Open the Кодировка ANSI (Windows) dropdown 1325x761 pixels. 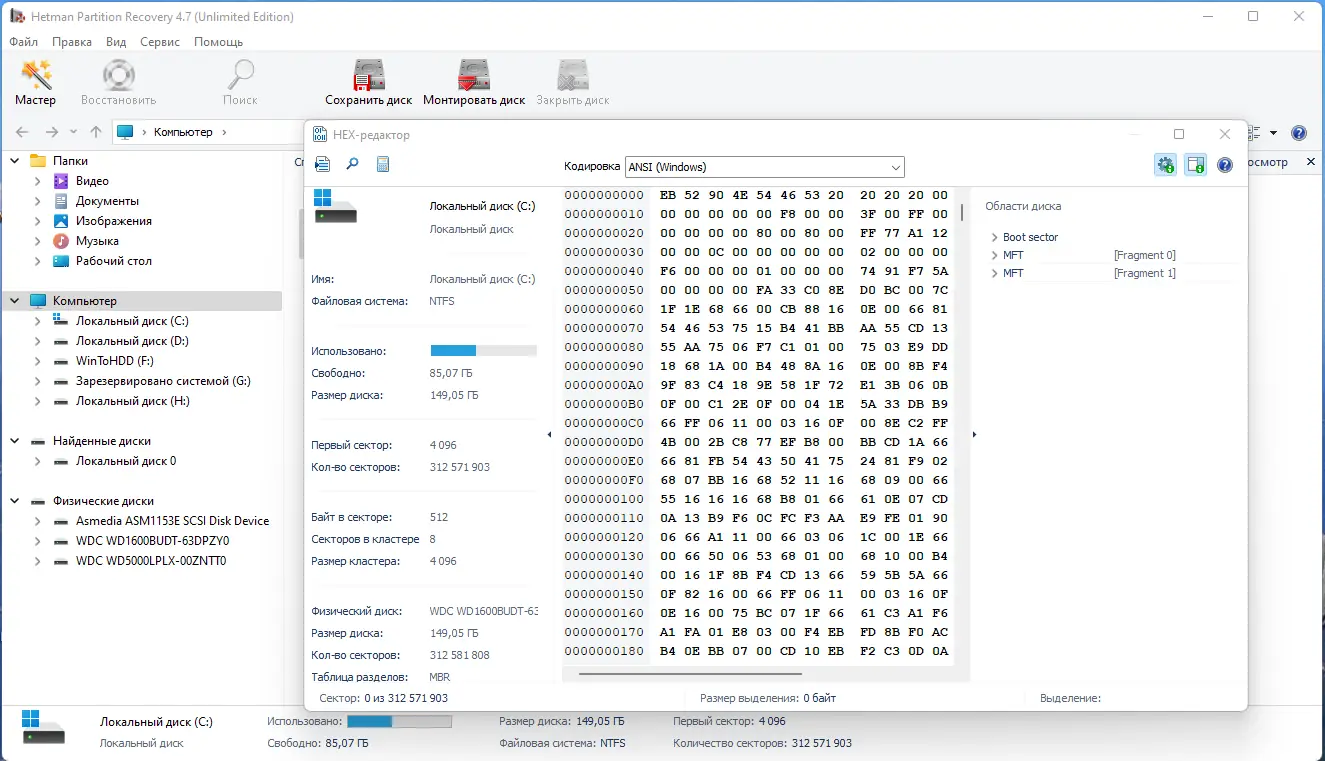pos(764,167)
